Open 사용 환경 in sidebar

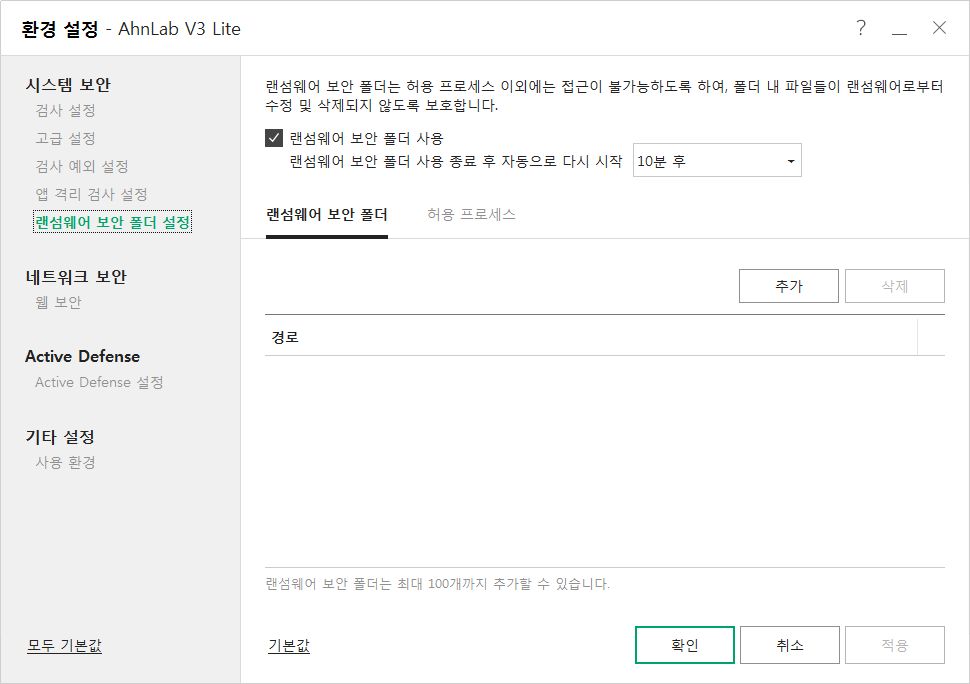(66, 463)
